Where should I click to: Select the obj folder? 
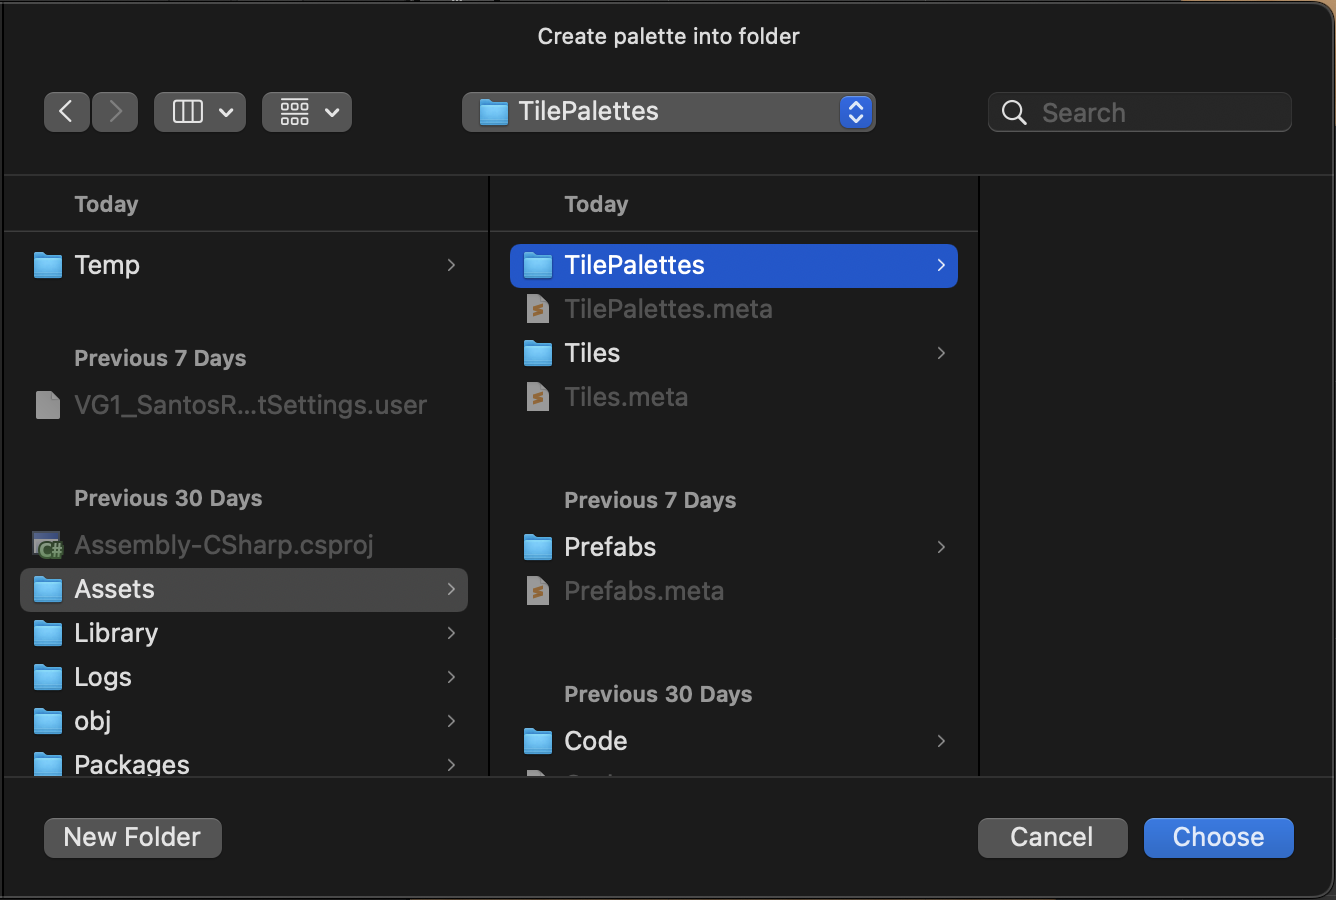click(x=93, y=721)
